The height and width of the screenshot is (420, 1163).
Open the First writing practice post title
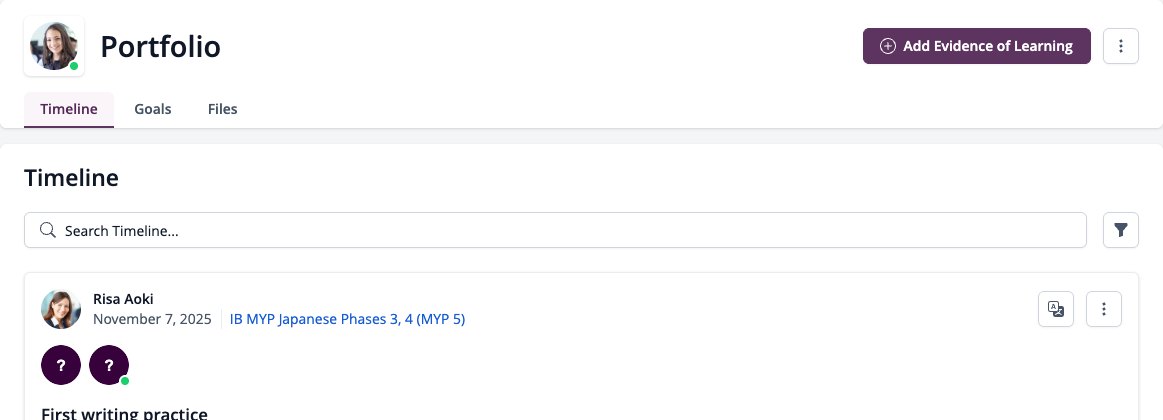[125, 413]
